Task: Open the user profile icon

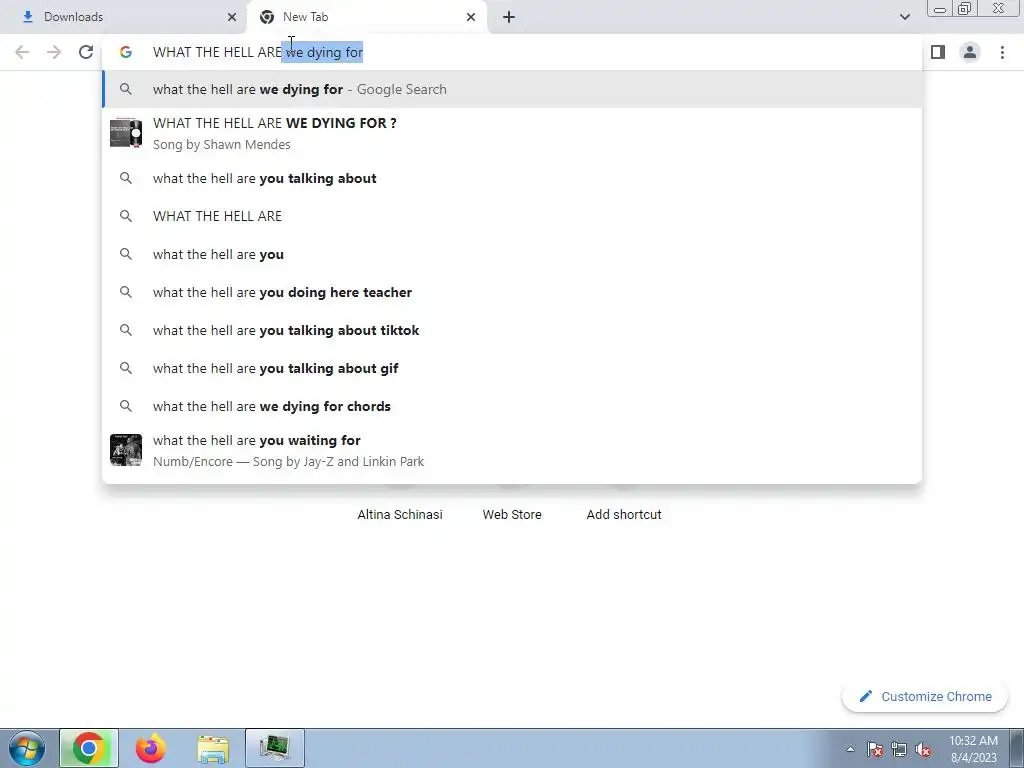Action: coord(970,52)
